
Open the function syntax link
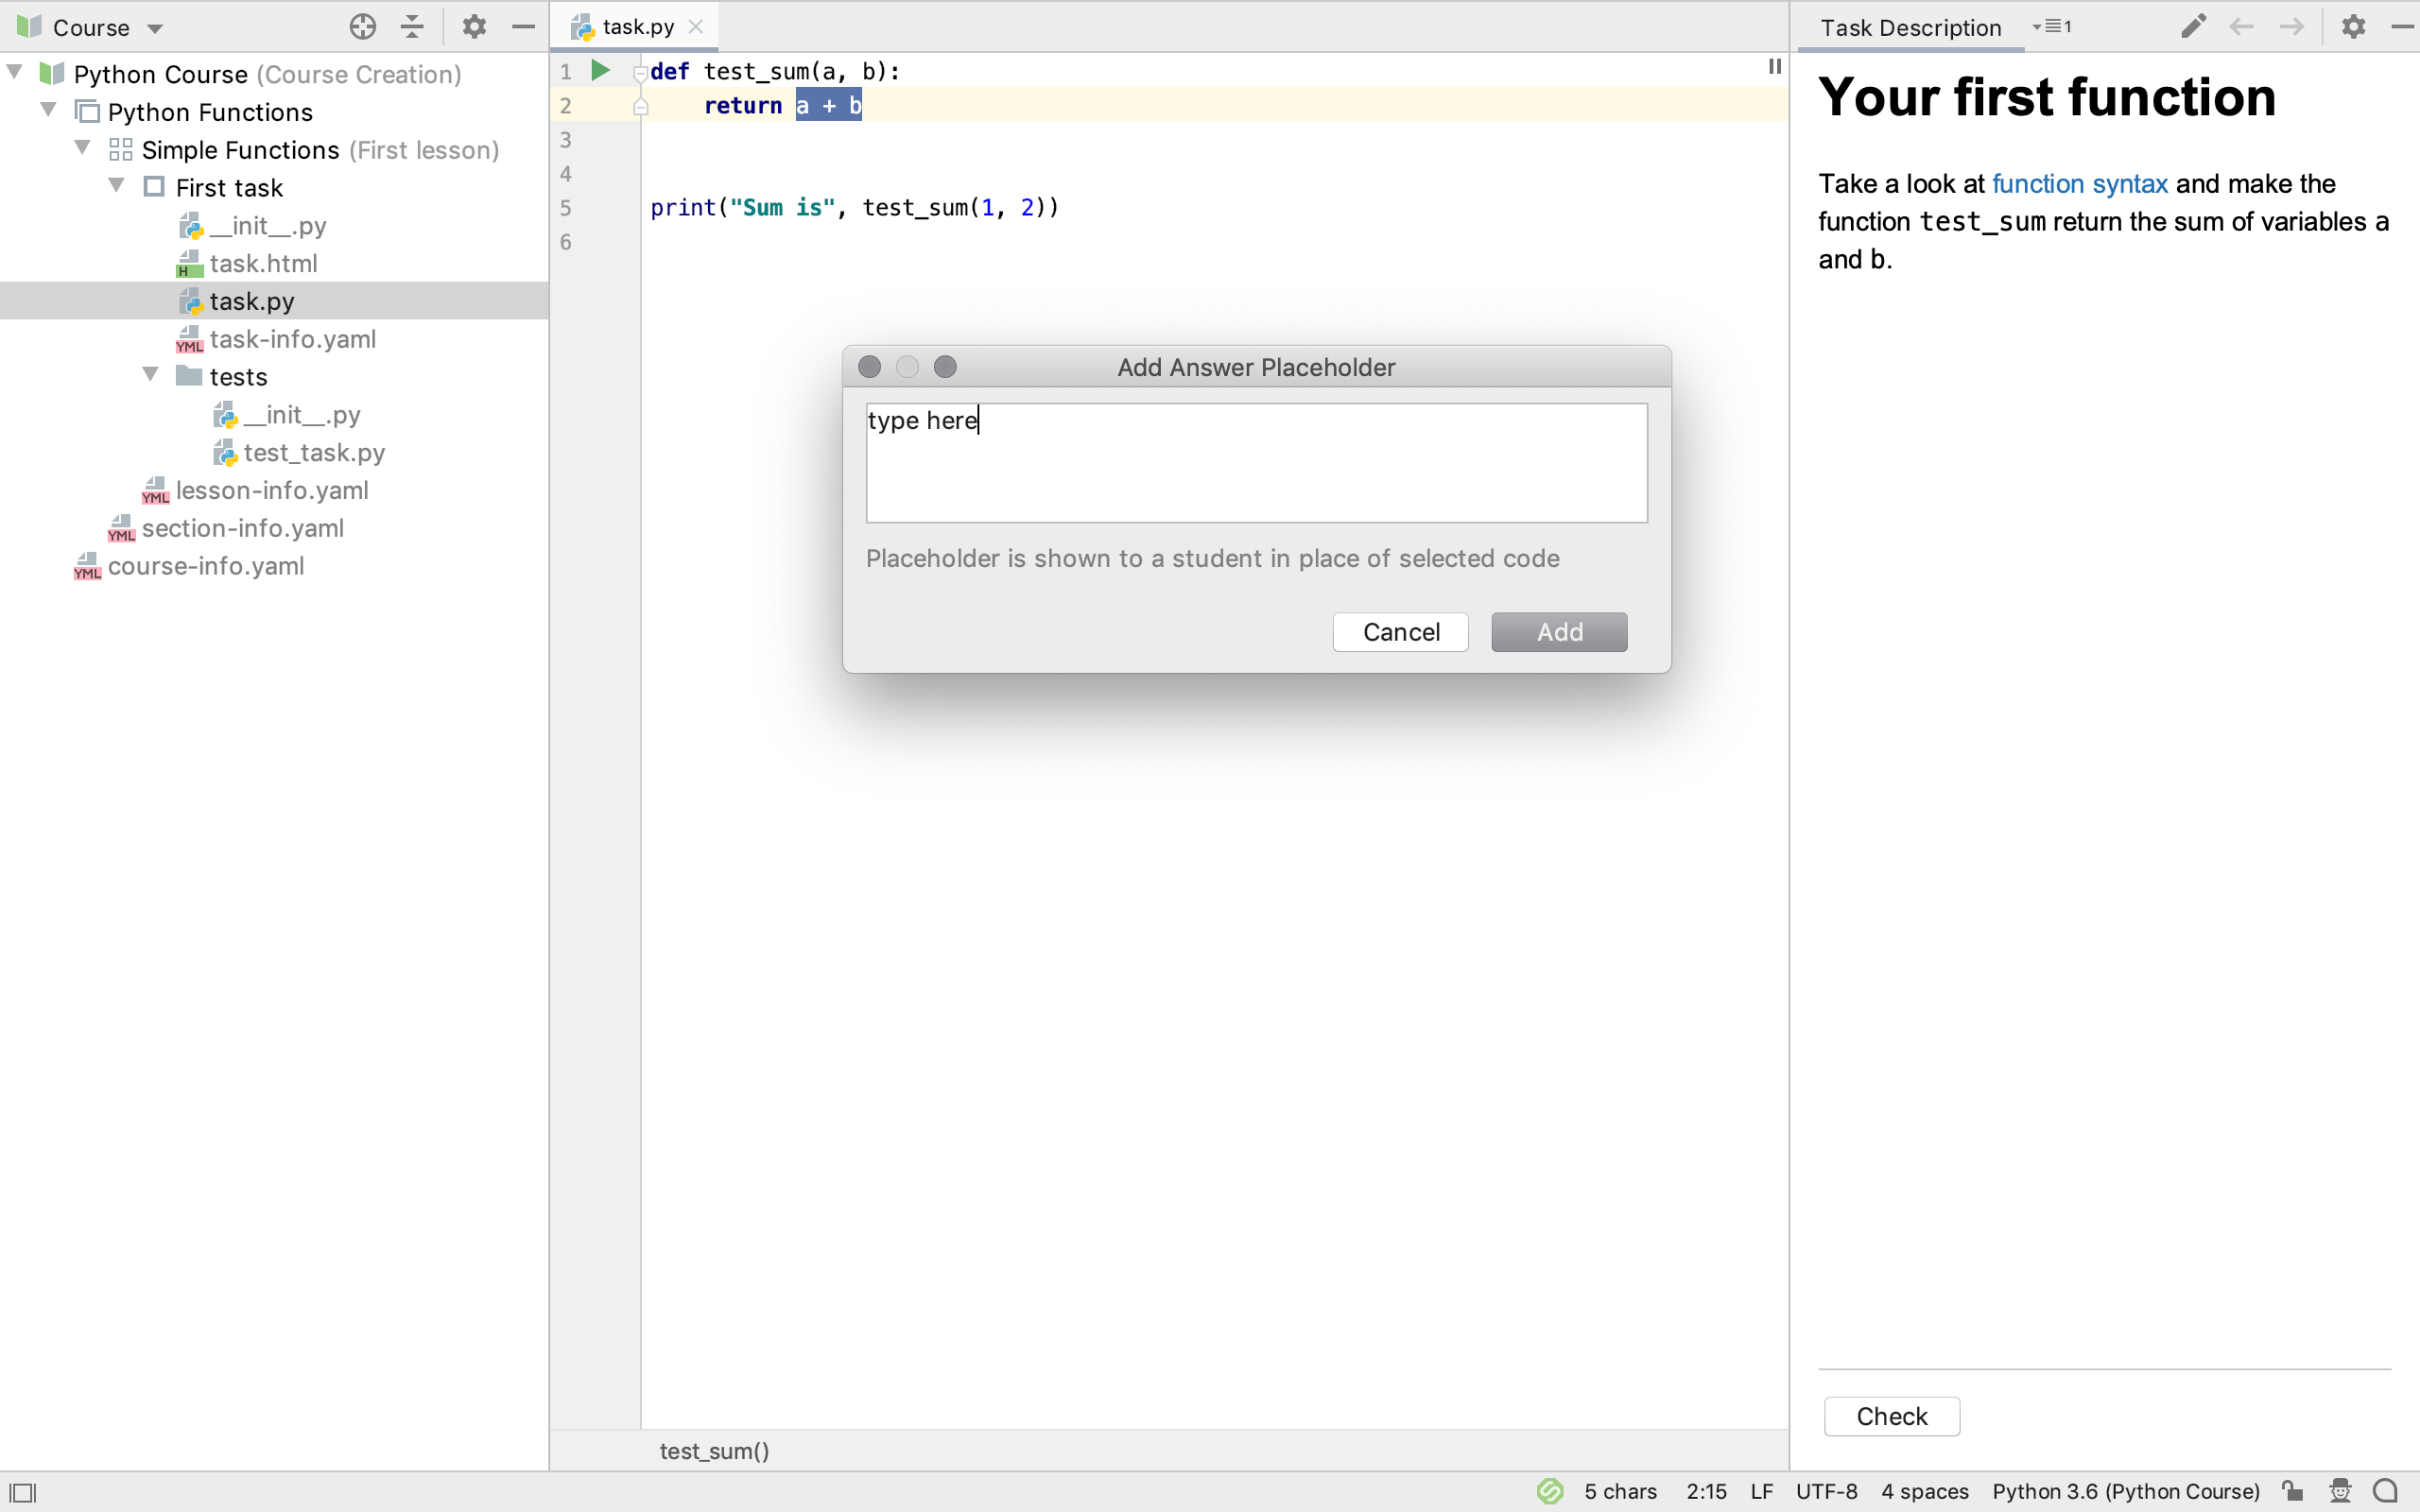point(2079,184)
